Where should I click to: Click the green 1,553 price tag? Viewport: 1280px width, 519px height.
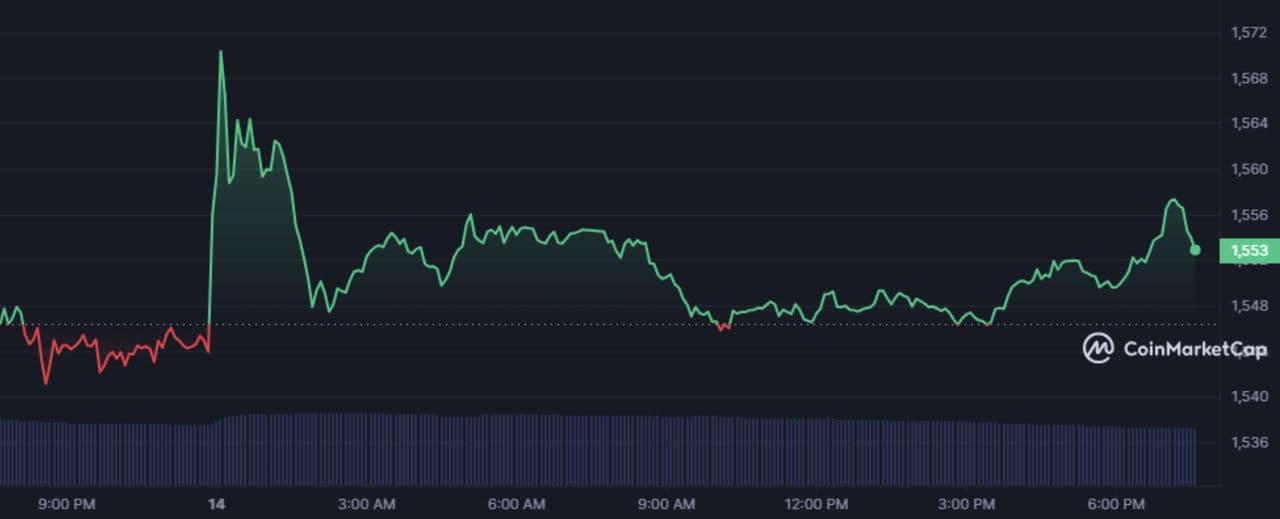click(x=1249, y=251)
